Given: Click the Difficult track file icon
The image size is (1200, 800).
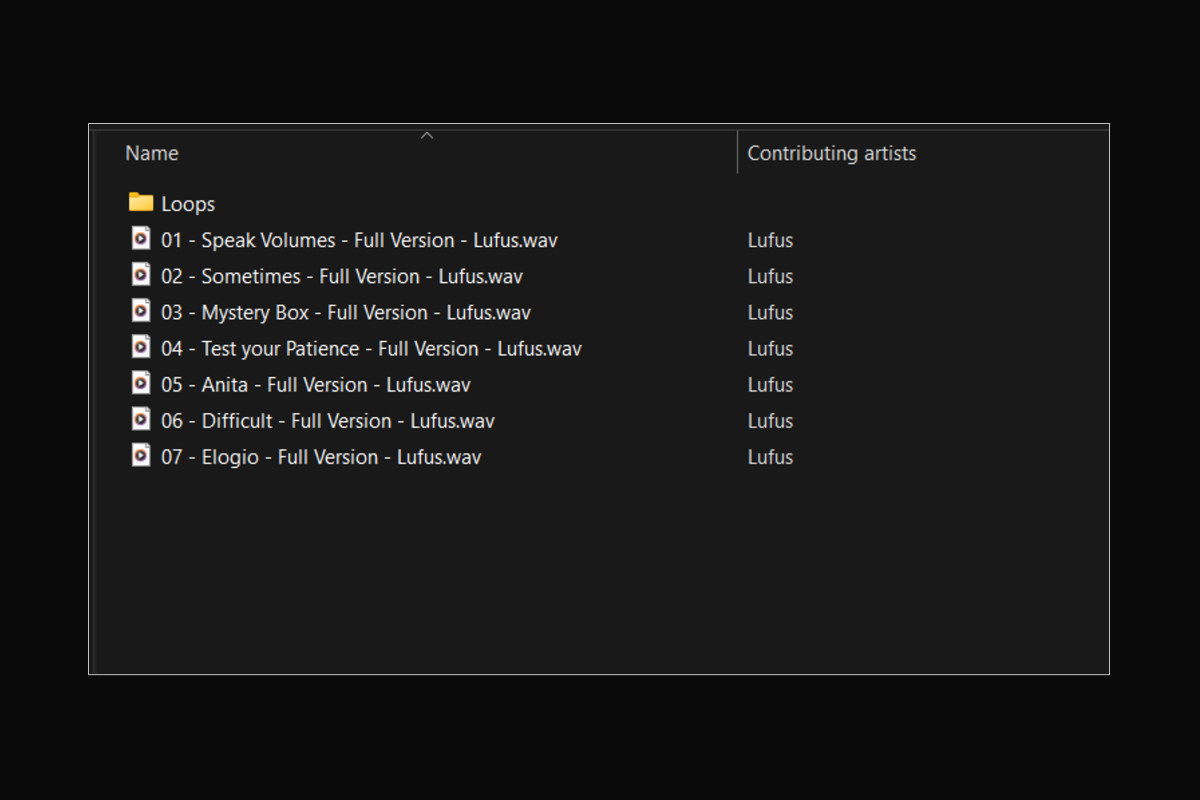Looking at the screenshot, I should 141,419.
